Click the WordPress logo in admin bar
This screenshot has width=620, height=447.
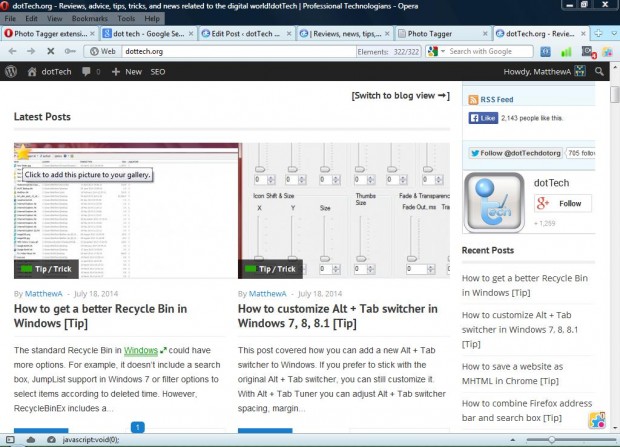tap(11, 72)
